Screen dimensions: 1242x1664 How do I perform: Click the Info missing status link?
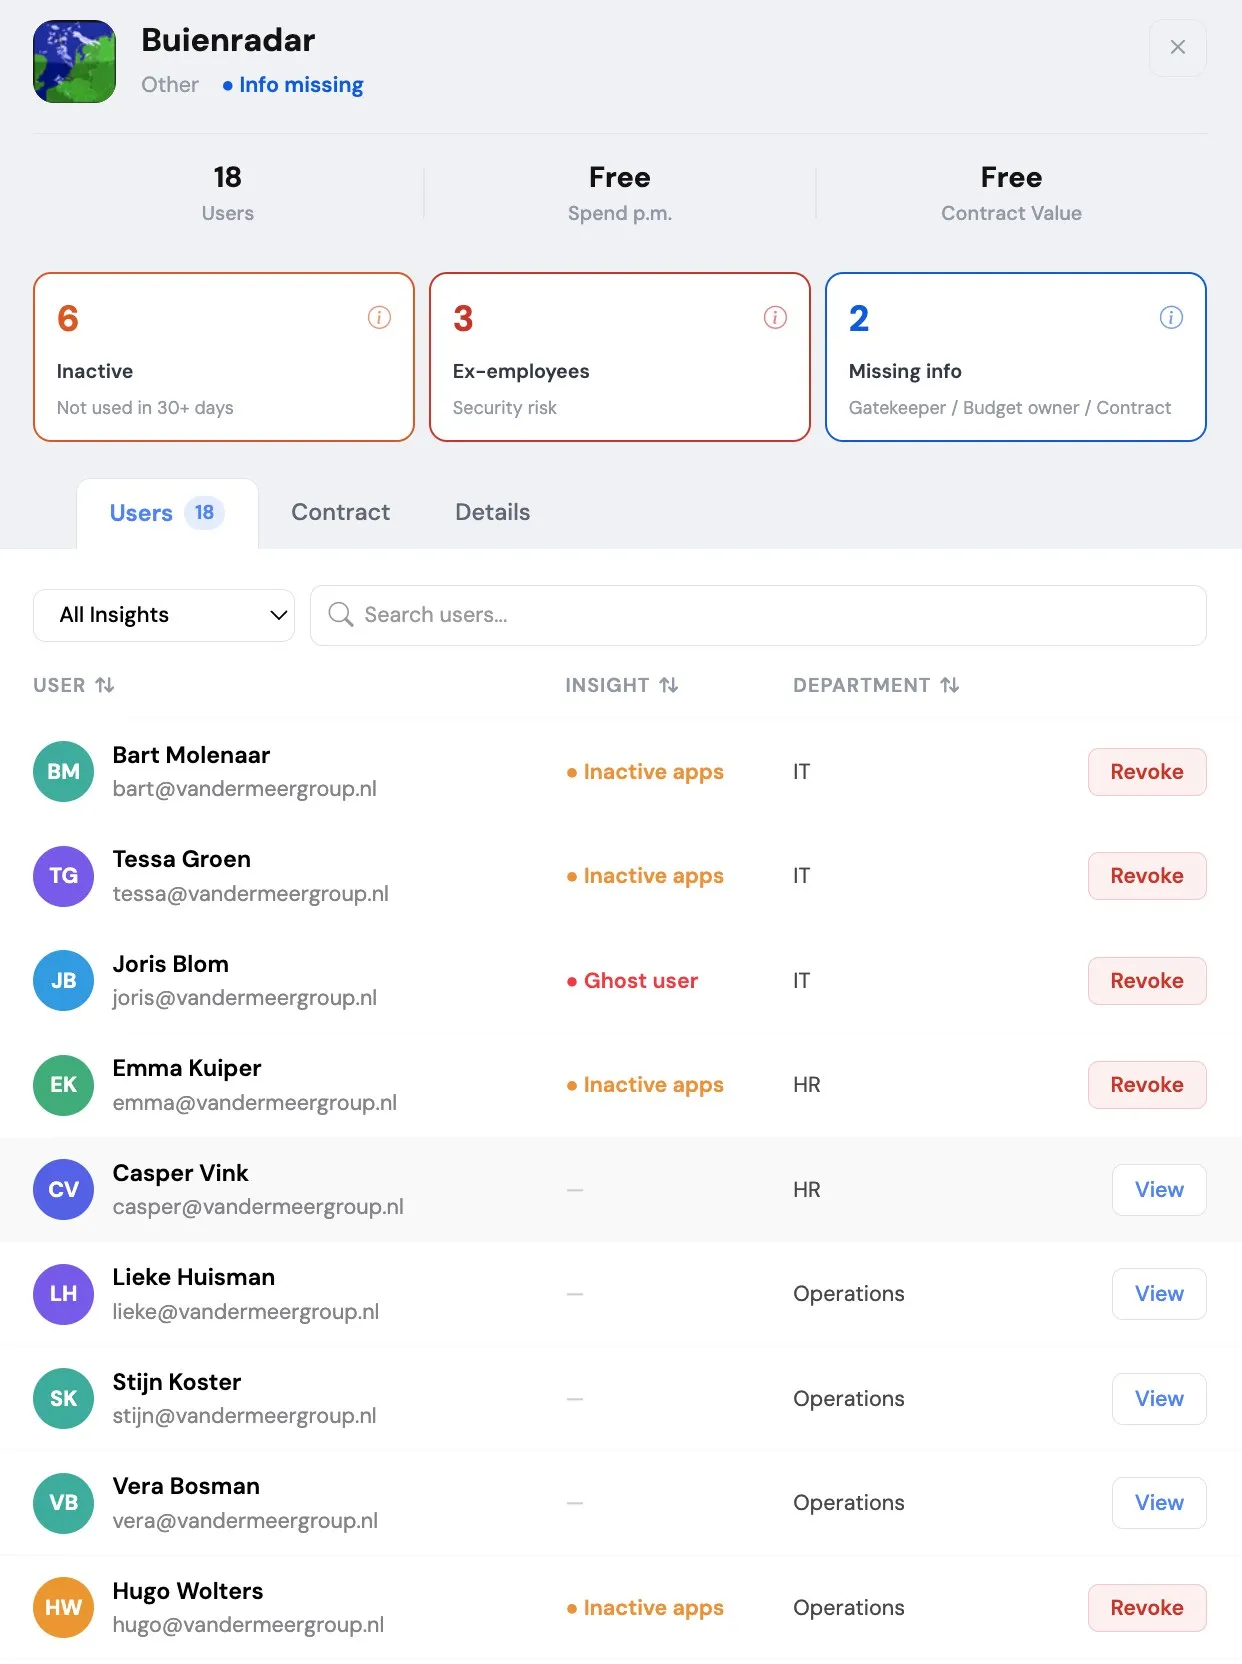(x=293, y=85)
